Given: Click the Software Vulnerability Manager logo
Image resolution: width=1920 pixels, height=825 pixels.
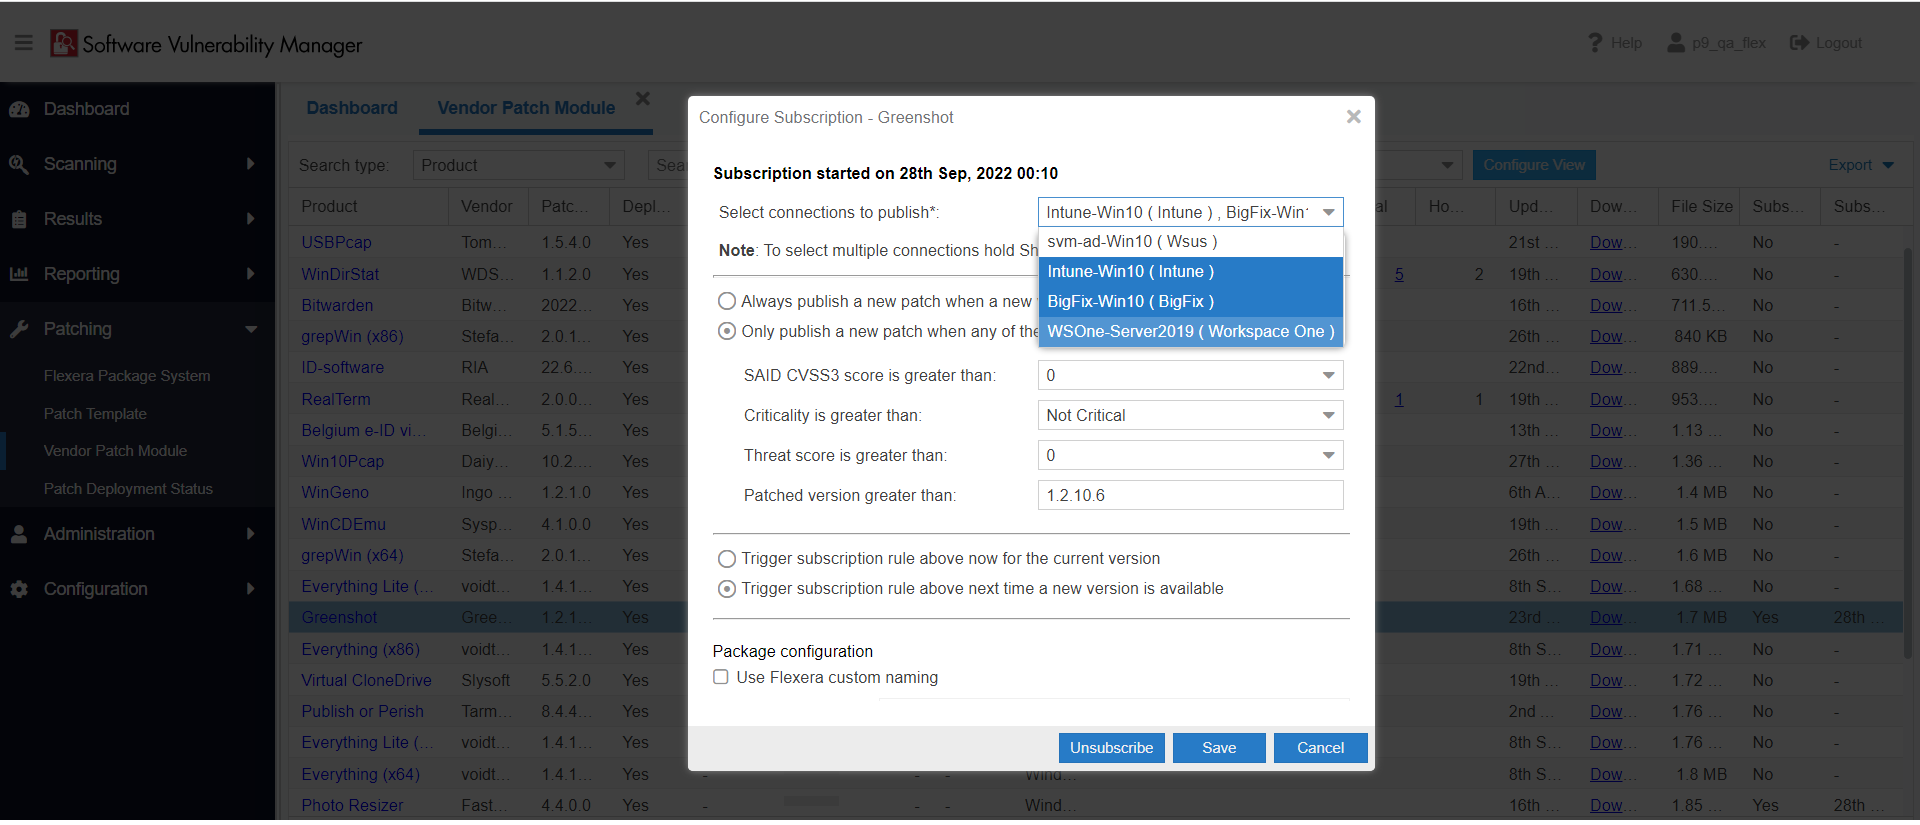Looking at the screenshot, I should 207,44.
